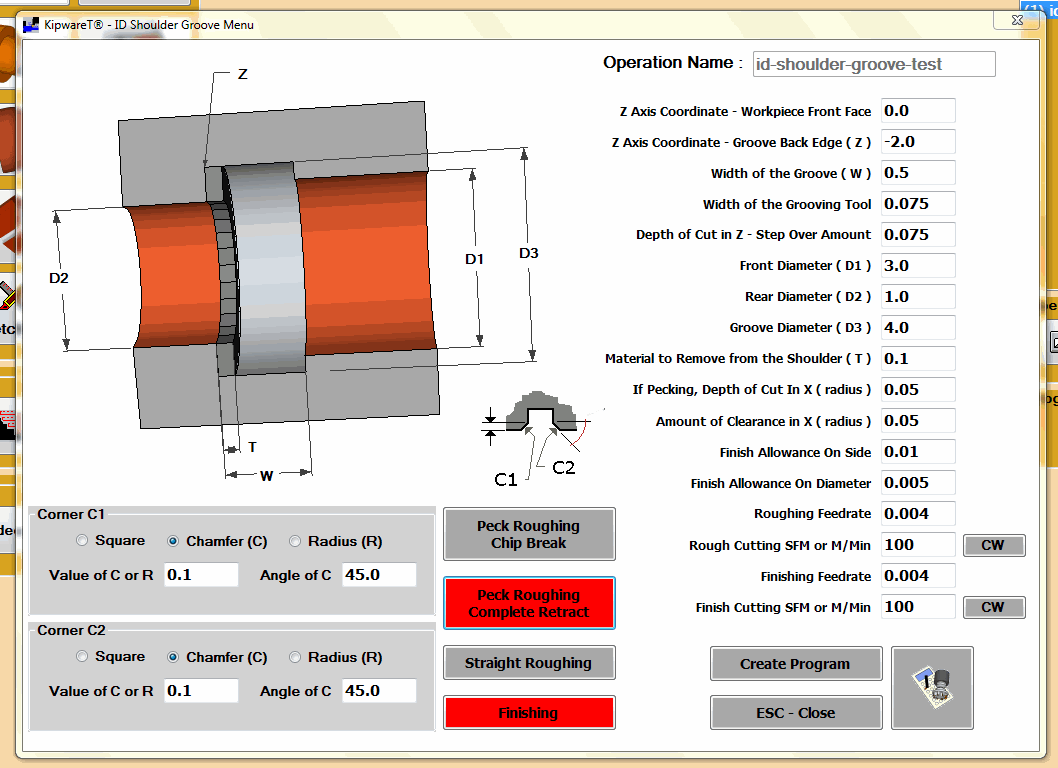Click the Finishing button
Screen dimensions: 1058x768
529,712
